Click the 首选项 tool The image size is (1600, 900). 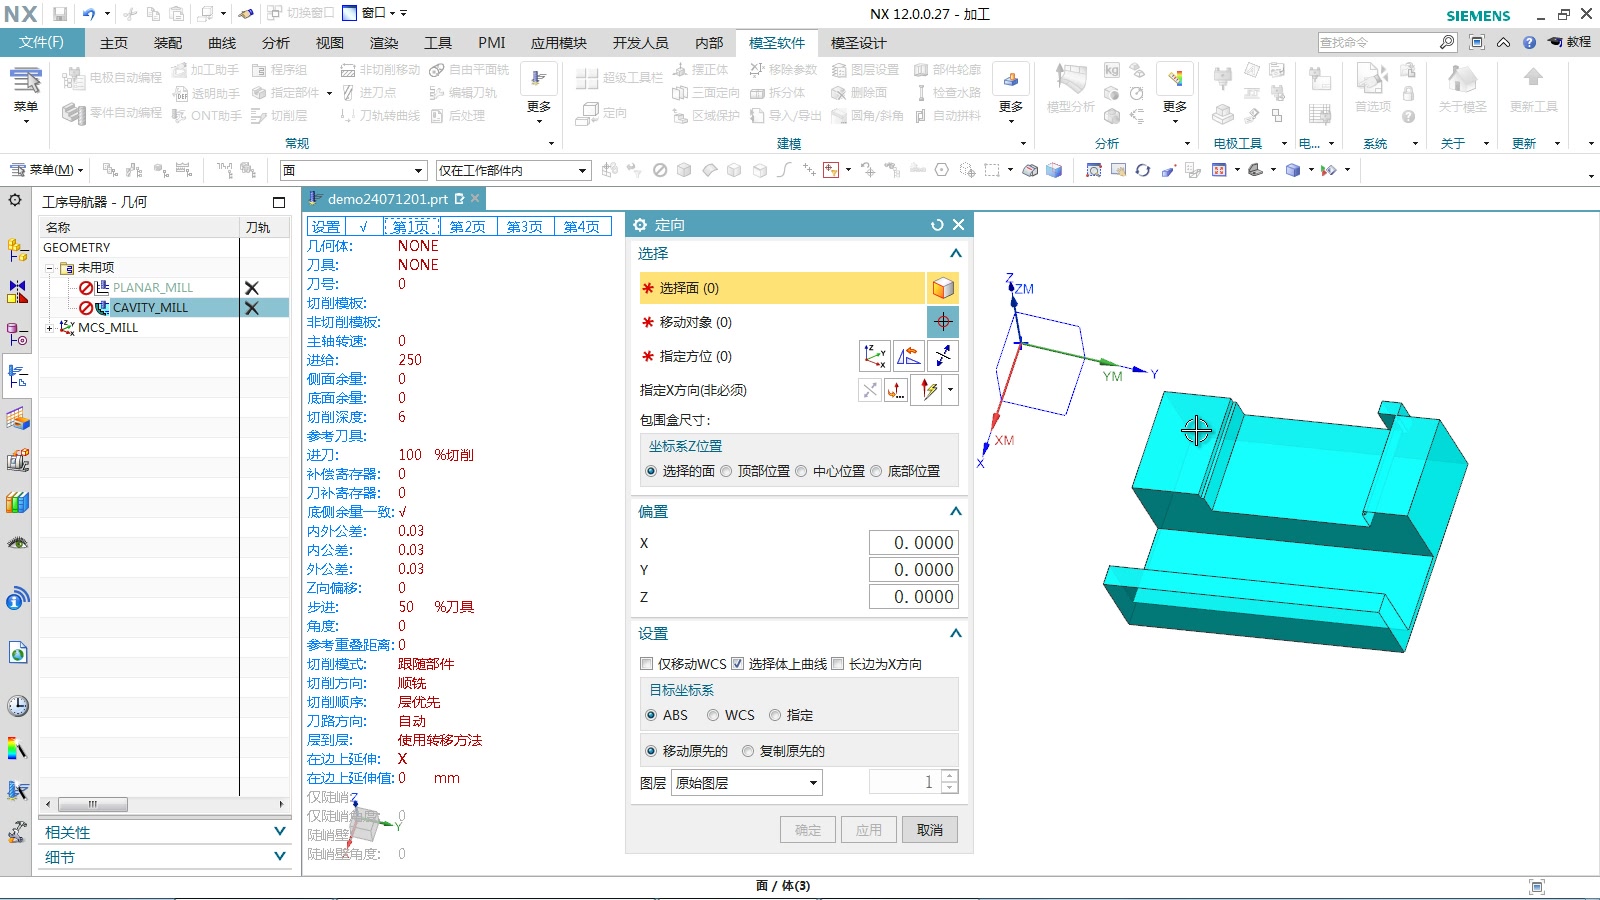pos(1372,89)
